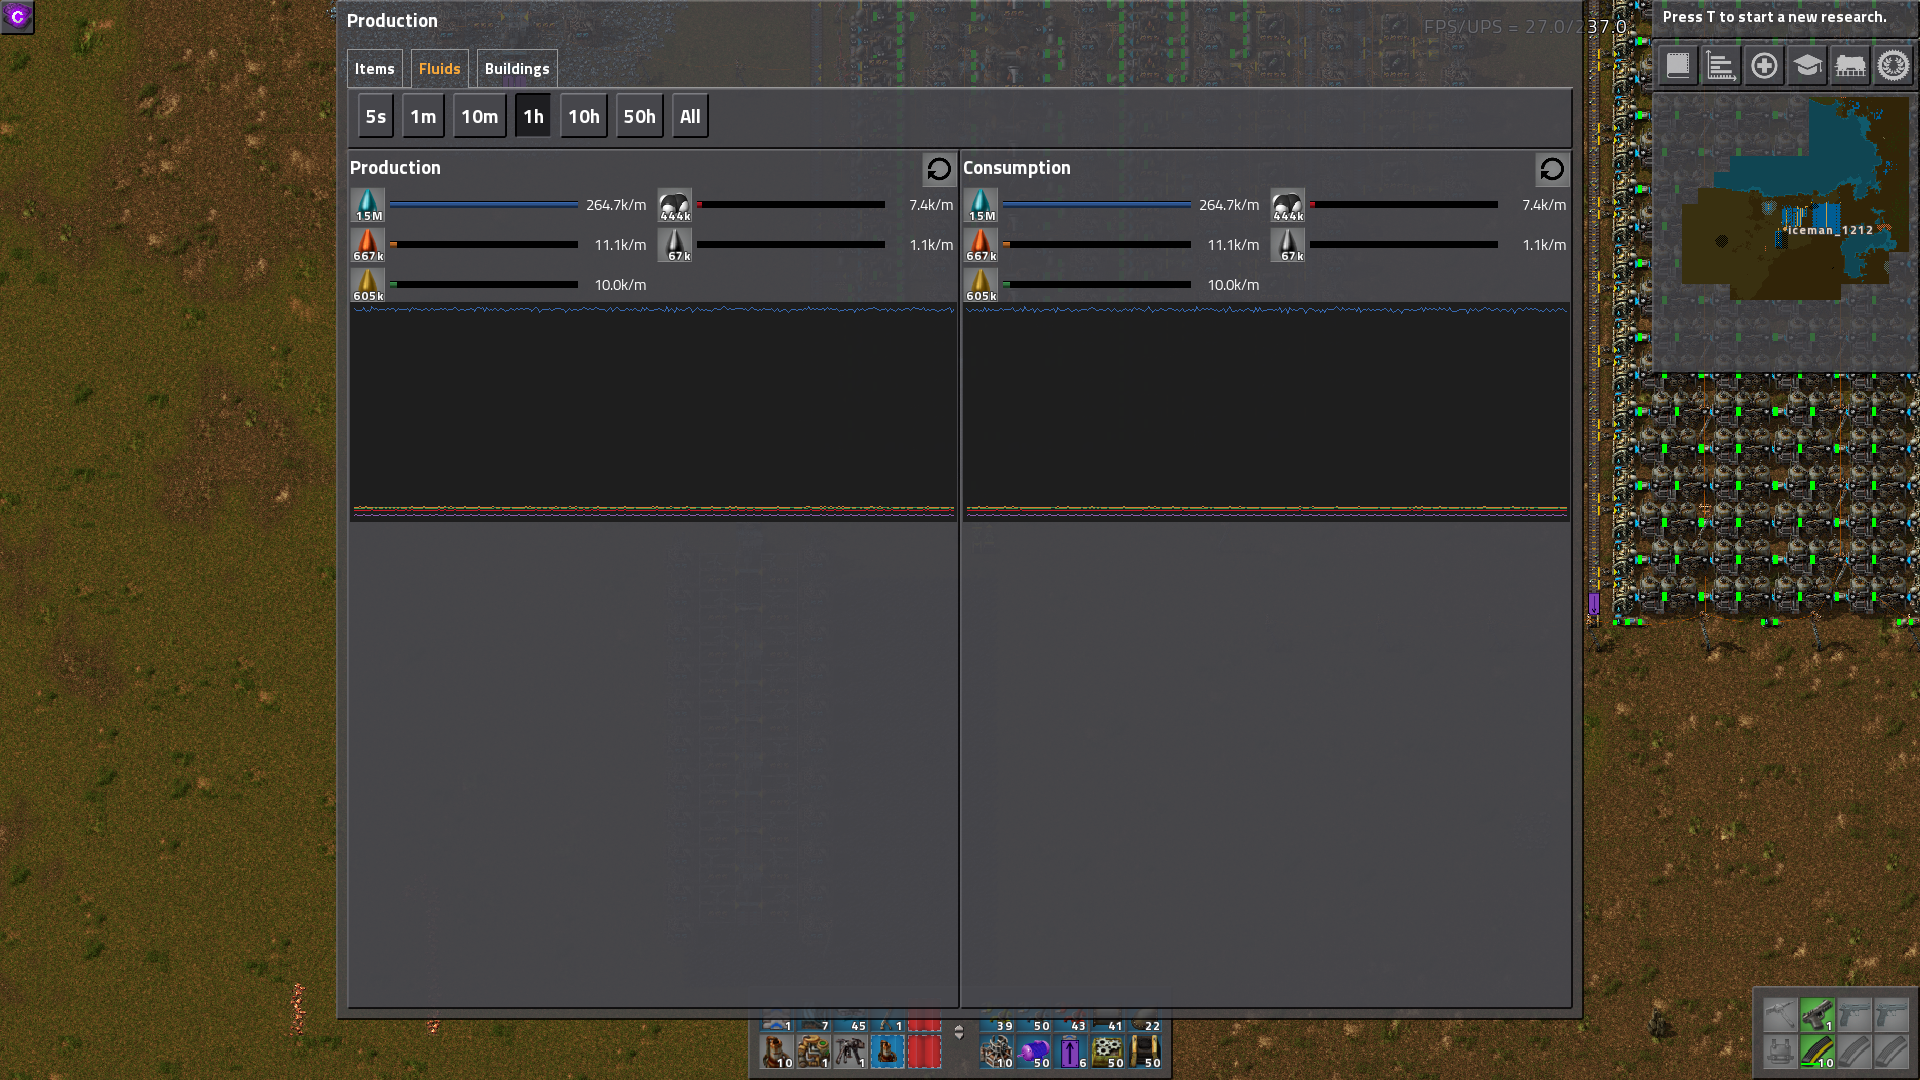
Task: Select the blue-highlighted quickbar slot
Action: 888,1052
